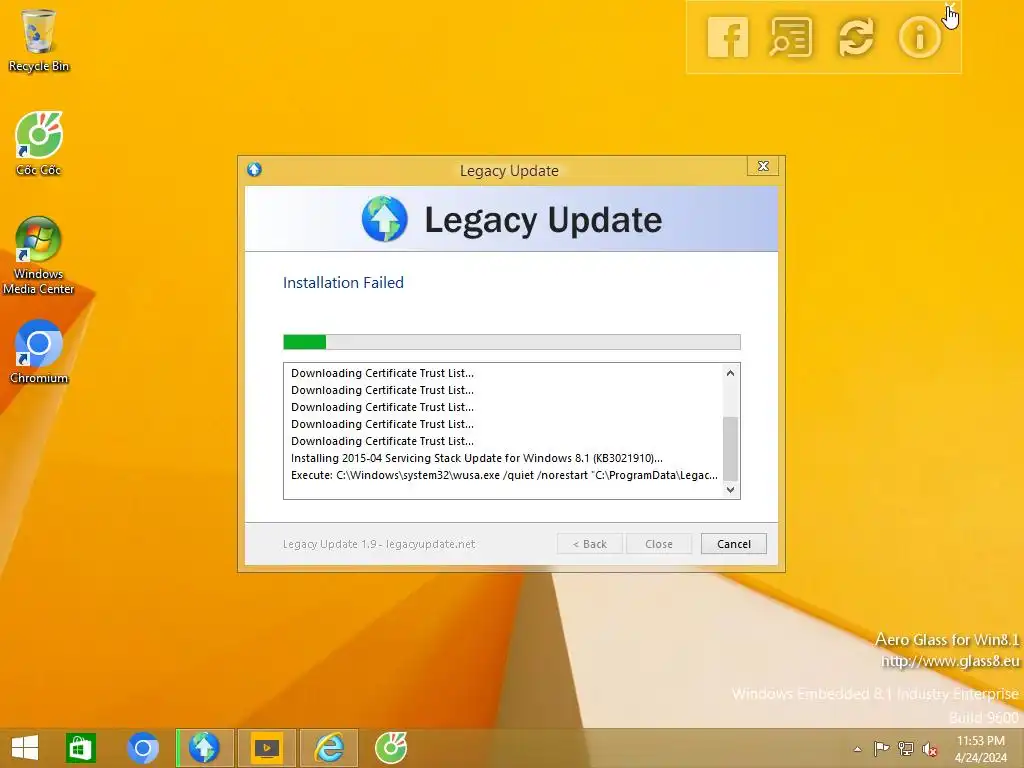The image size is (1024, 768).
Task: Open the info icon in top overlay
Action: [x=920, y=37]
